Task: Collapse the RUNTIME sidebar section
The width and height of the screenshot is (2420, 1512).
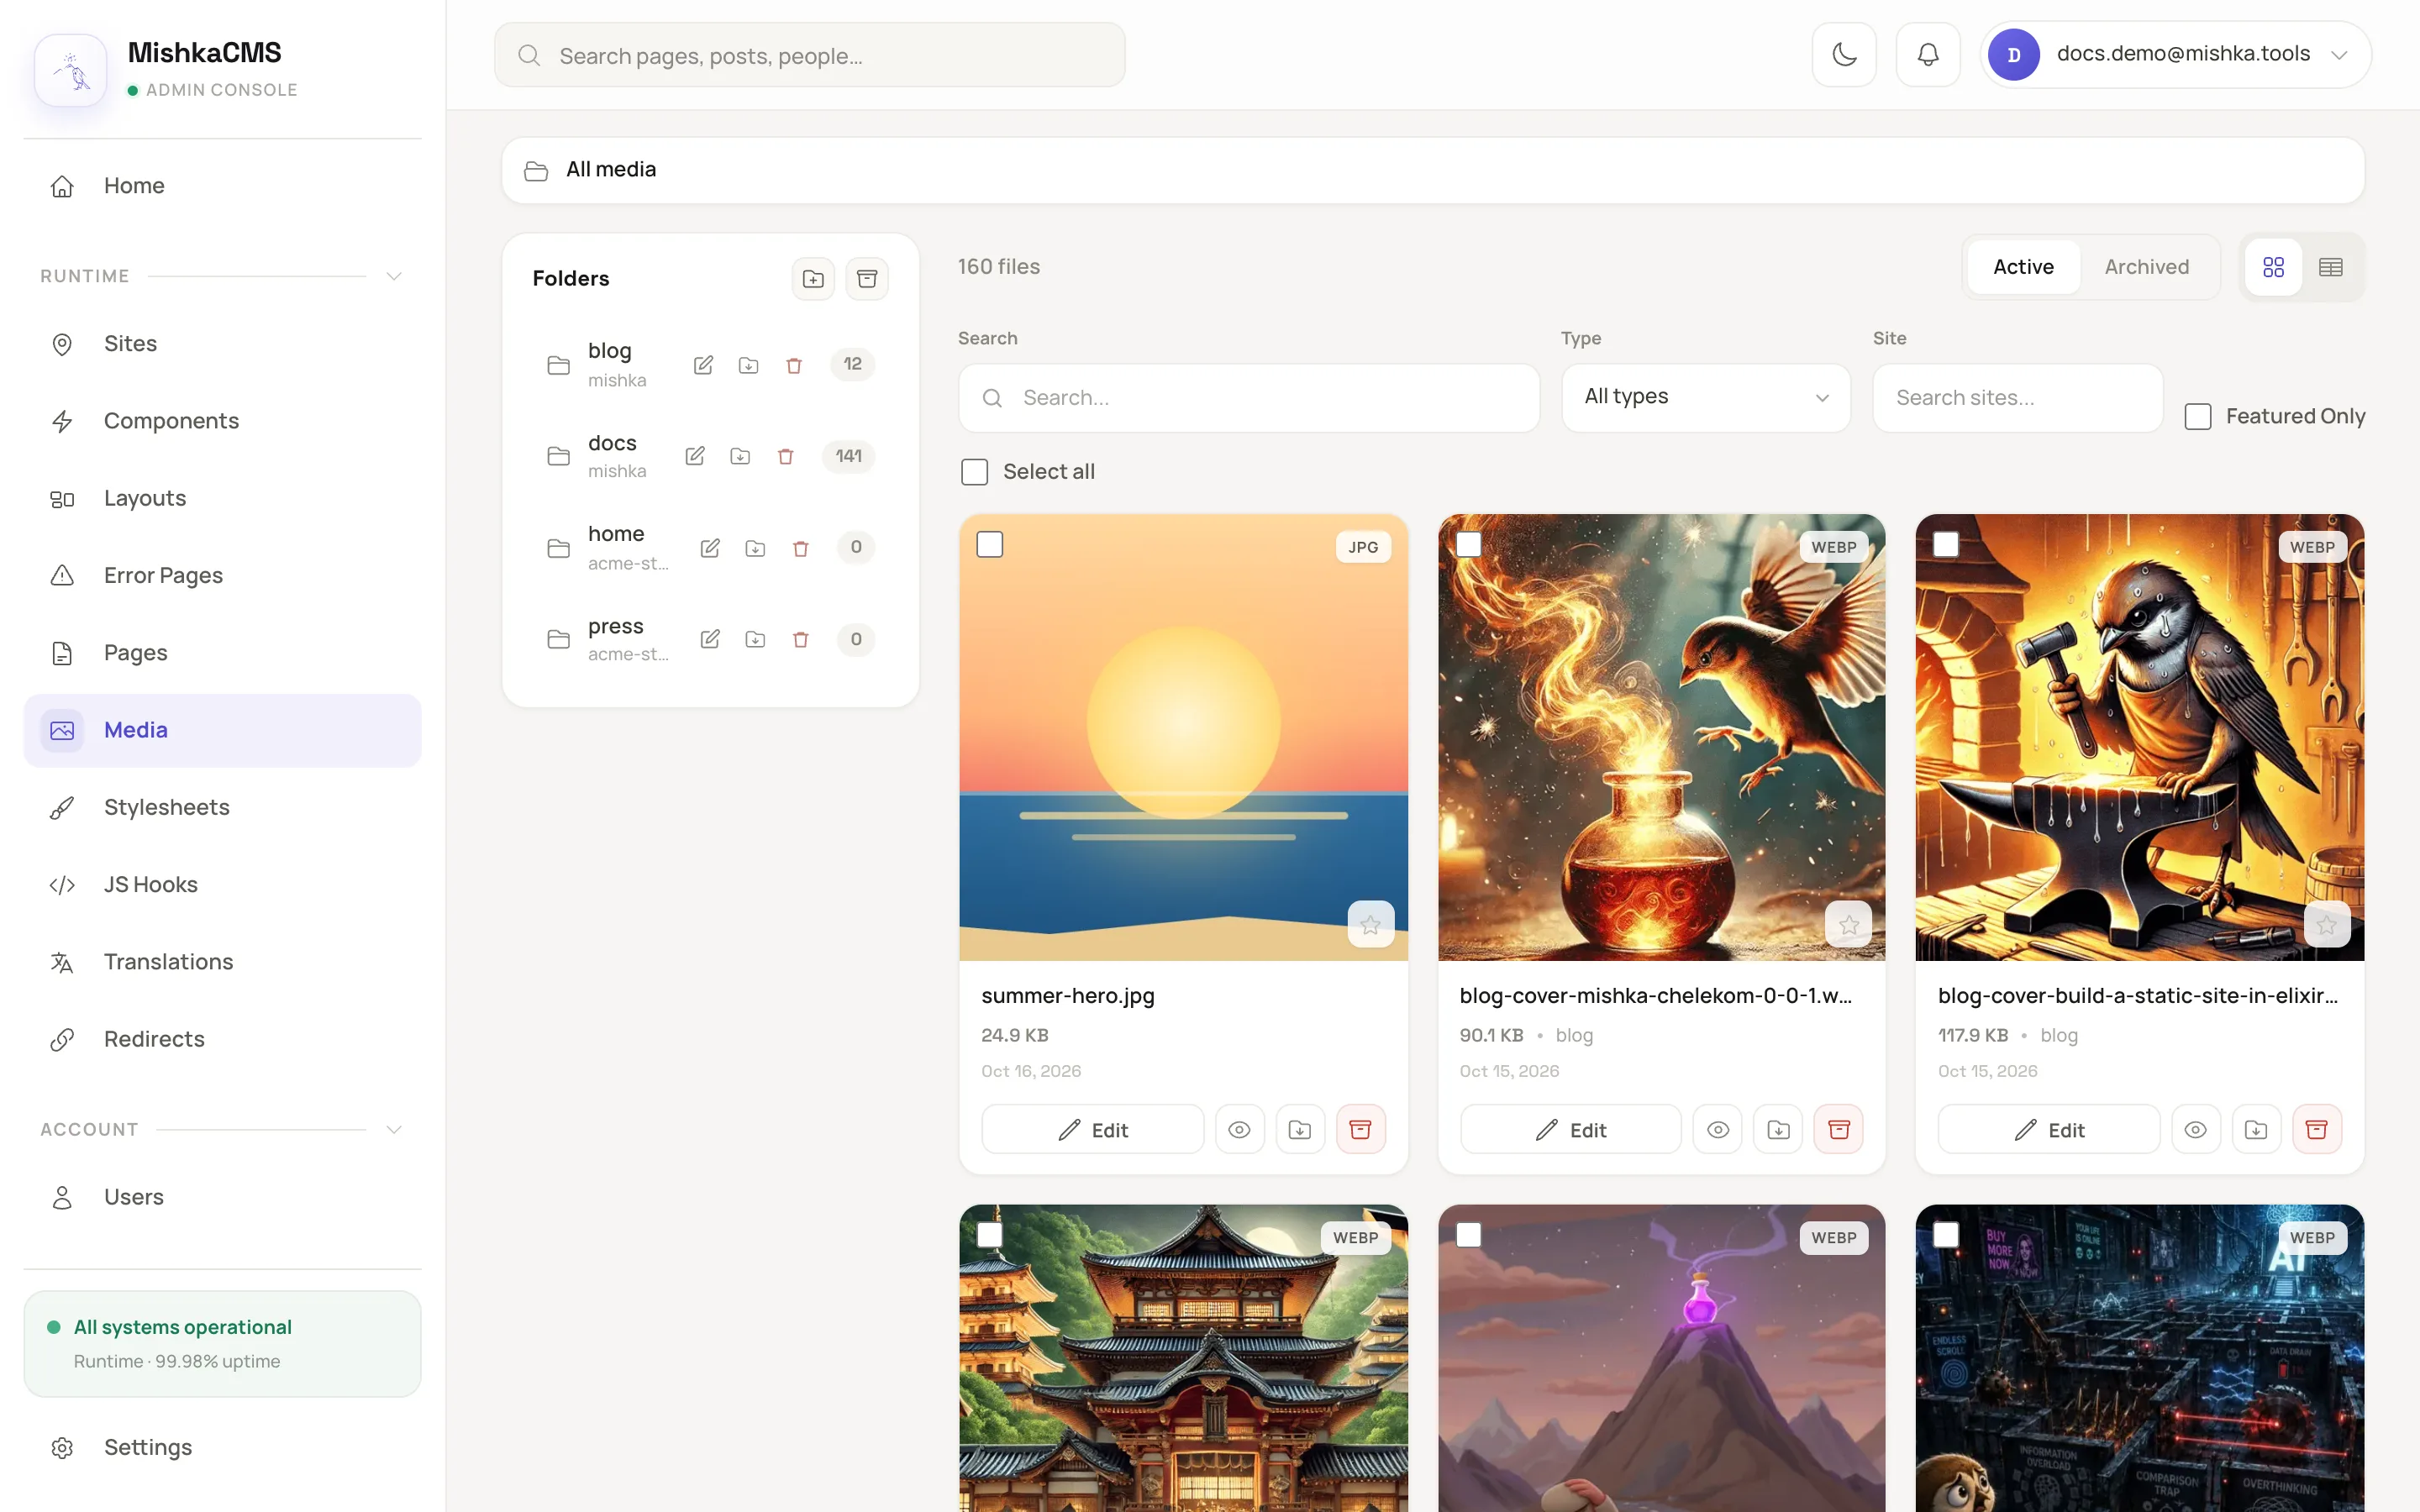Action: click(394, 276)
